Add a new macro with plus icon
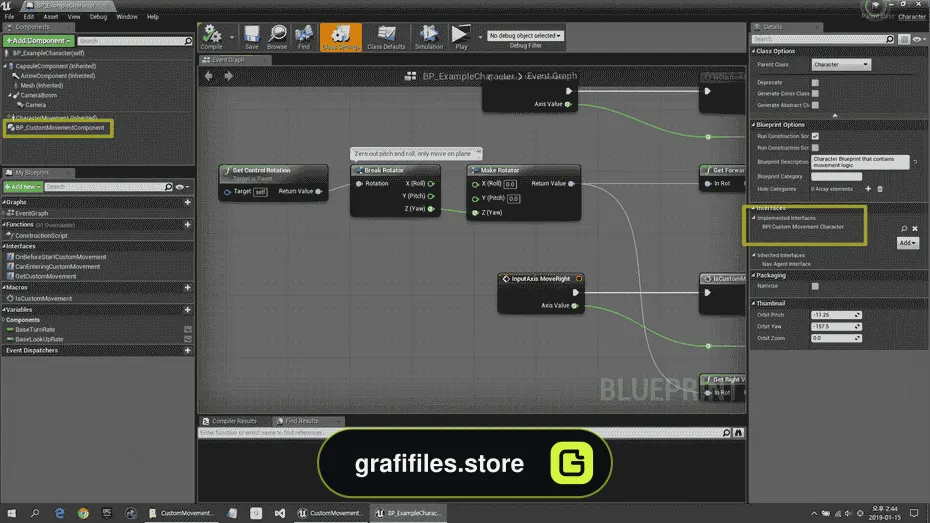Image resolution: width=930 pixels, height=523 pixels. 187,288
